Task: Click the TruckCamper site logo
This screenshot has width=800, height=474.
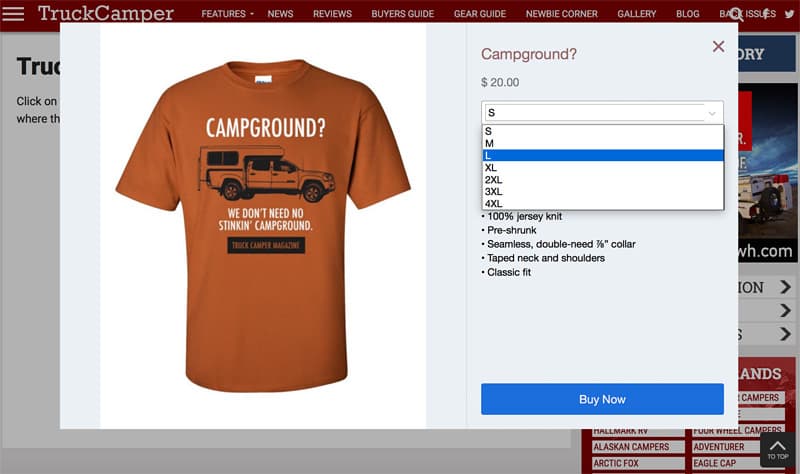Action: point(106,13)
